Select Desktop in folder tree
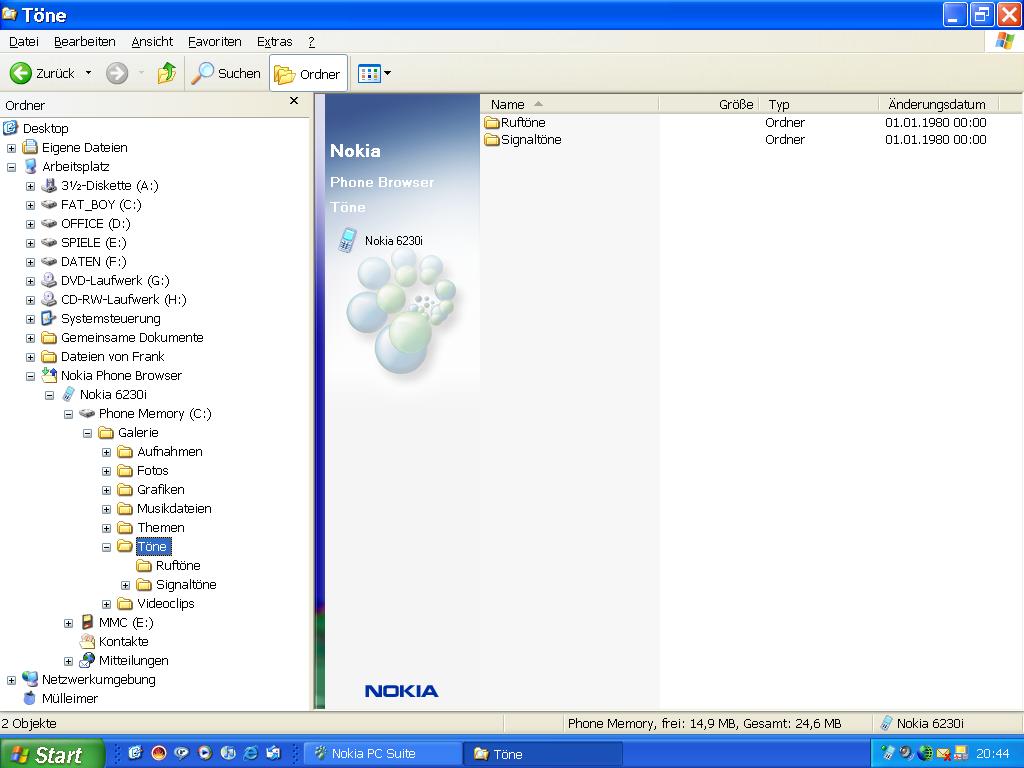 (x=45, y=128)
